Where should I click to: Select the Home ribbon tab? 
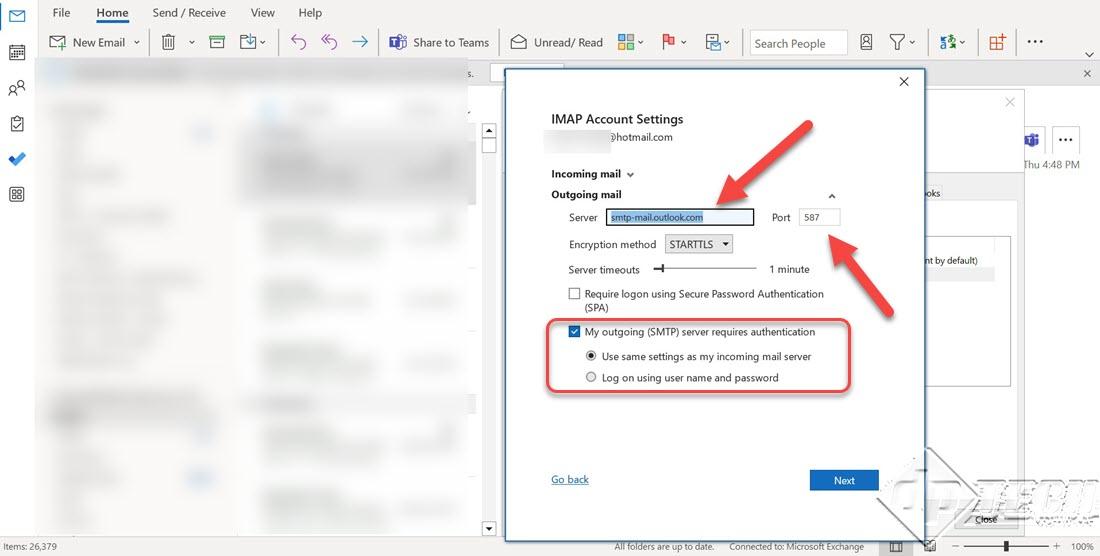tap(112, 13)
